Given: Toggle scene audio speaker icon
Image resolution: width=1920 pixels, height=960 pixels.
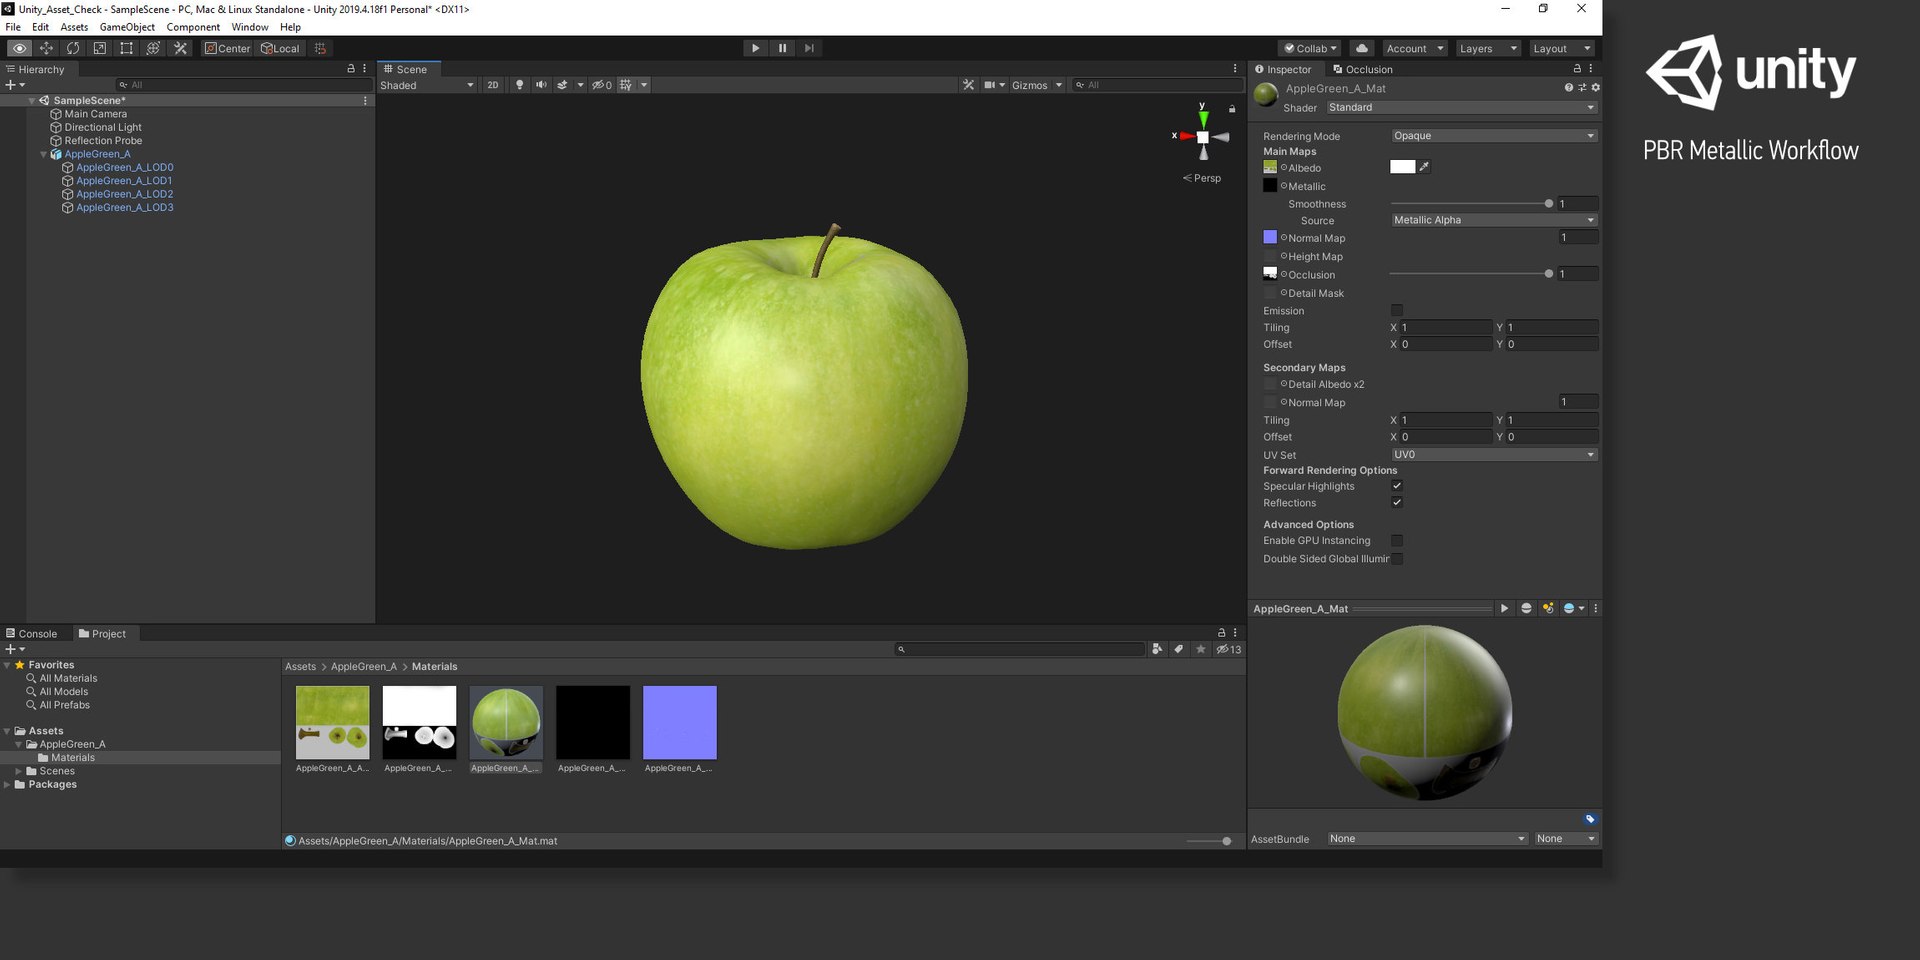Looking at the screenshot, I should coord(541,85).
